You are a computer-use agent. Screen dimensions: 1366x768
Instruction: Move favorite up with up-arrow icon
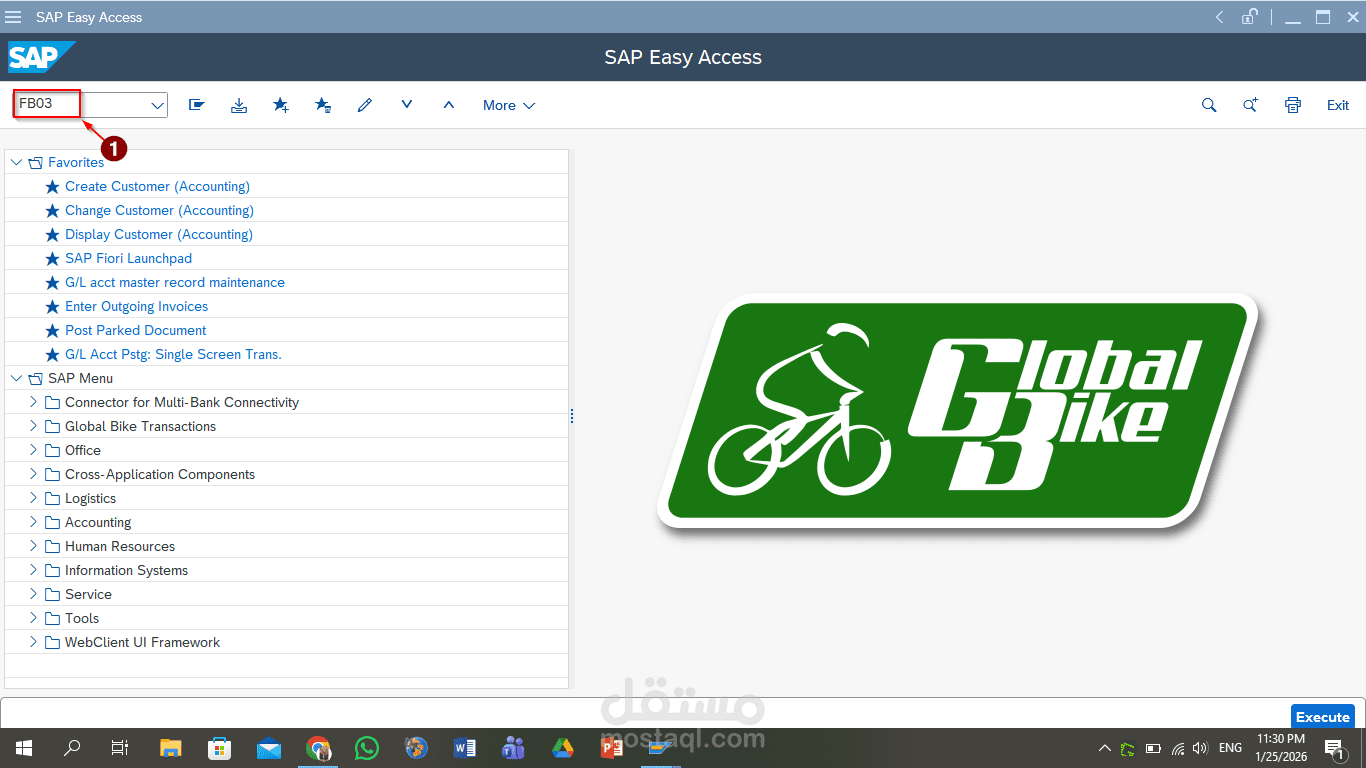click(449, 104)
